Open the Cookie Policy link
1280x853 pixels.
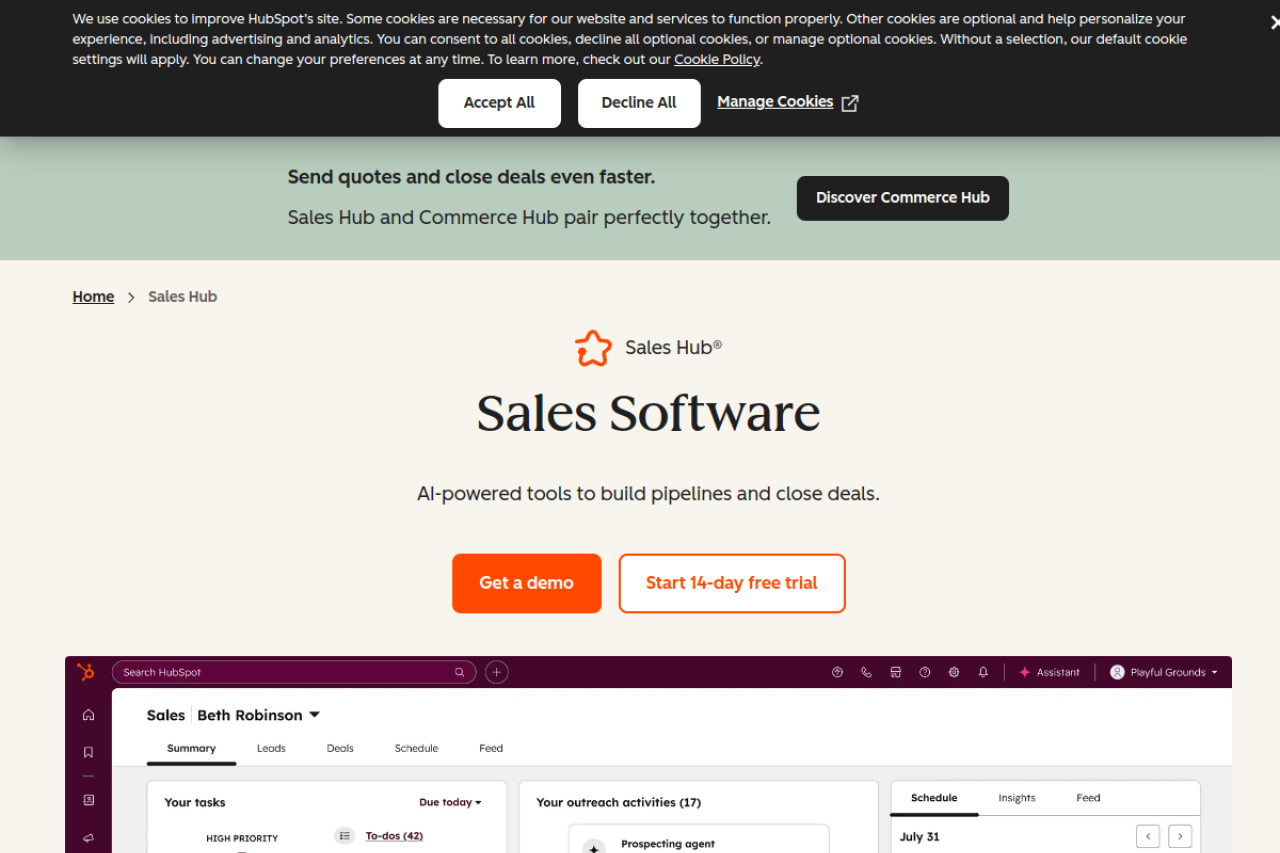point(717,59)
